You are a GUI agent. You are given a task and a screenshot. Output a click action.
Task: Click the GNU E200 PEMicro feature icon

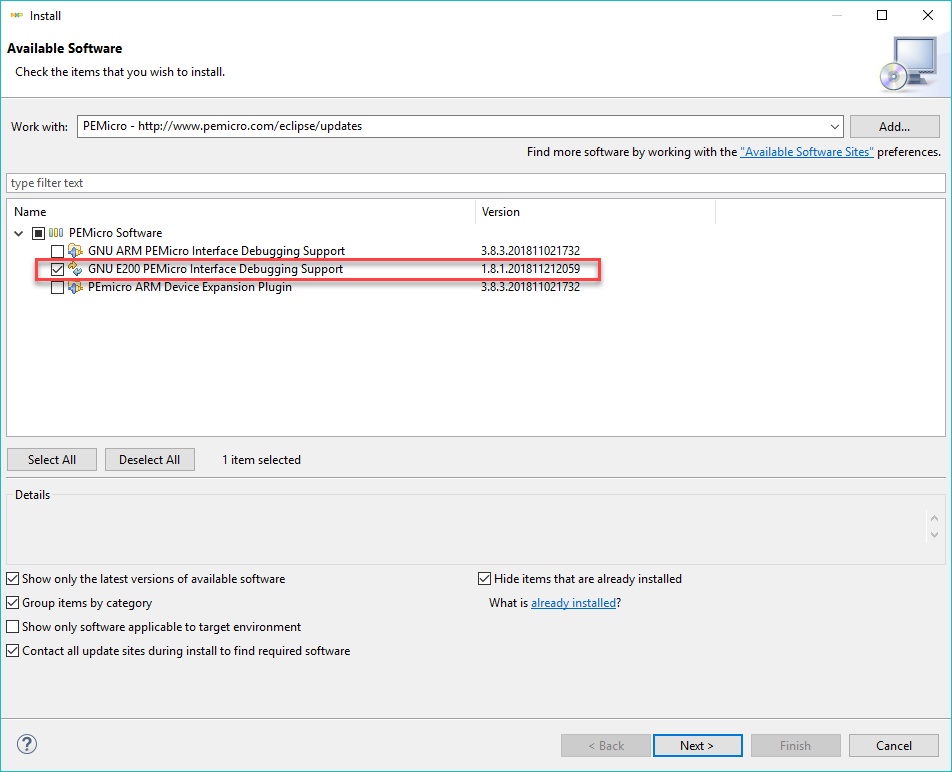75,269
